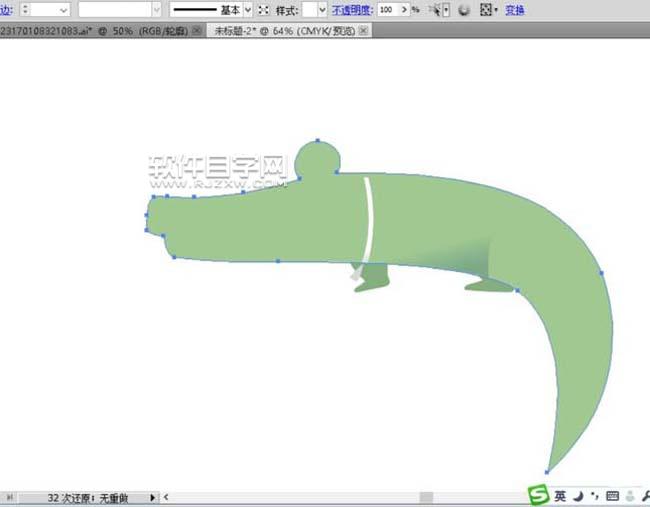Click the user icon in IME bar
The image size is (650, 507).
629,496
